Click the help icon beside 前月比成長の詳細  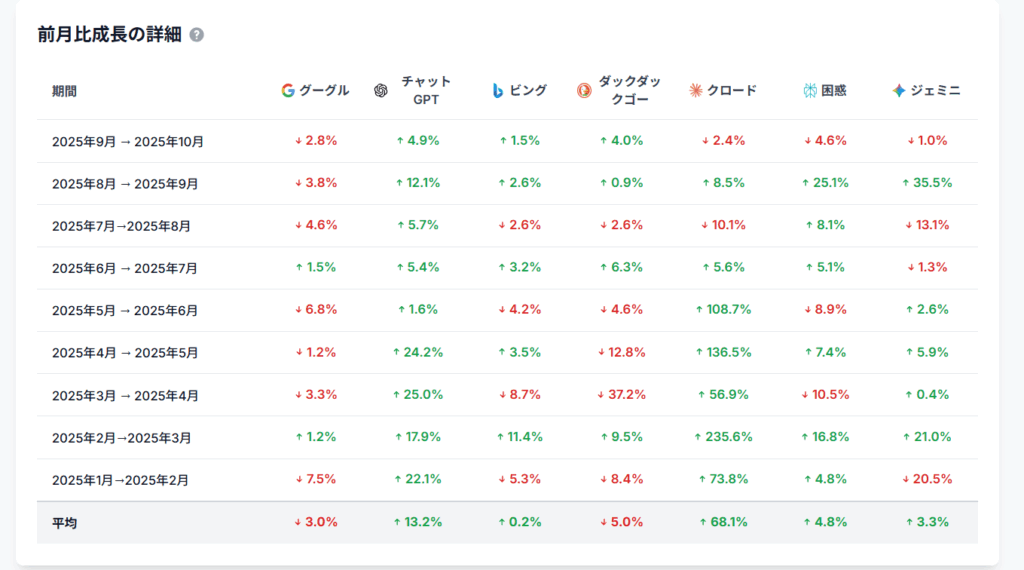(197, 35)
